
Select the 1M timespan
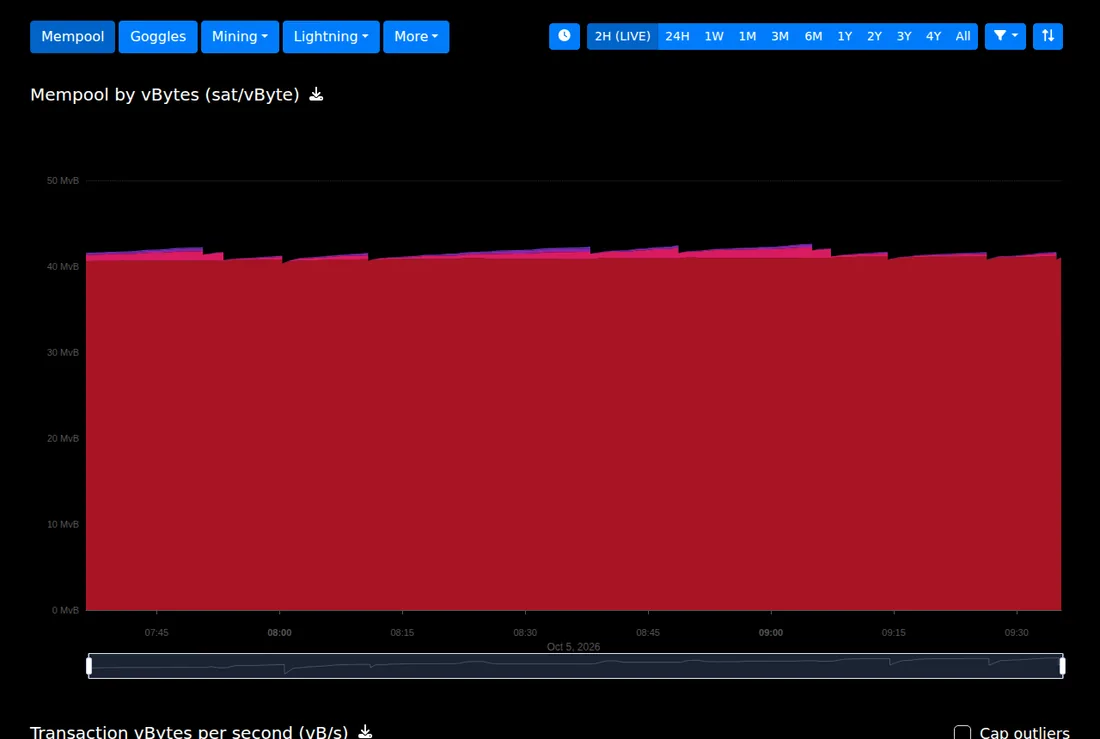(747, 36)
